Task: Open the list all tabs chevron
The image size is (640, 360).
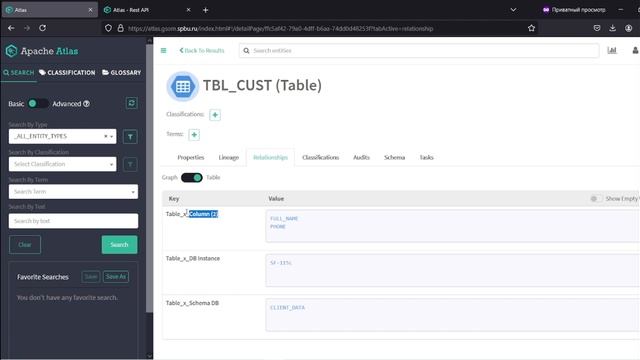Action: click(513, 10)
